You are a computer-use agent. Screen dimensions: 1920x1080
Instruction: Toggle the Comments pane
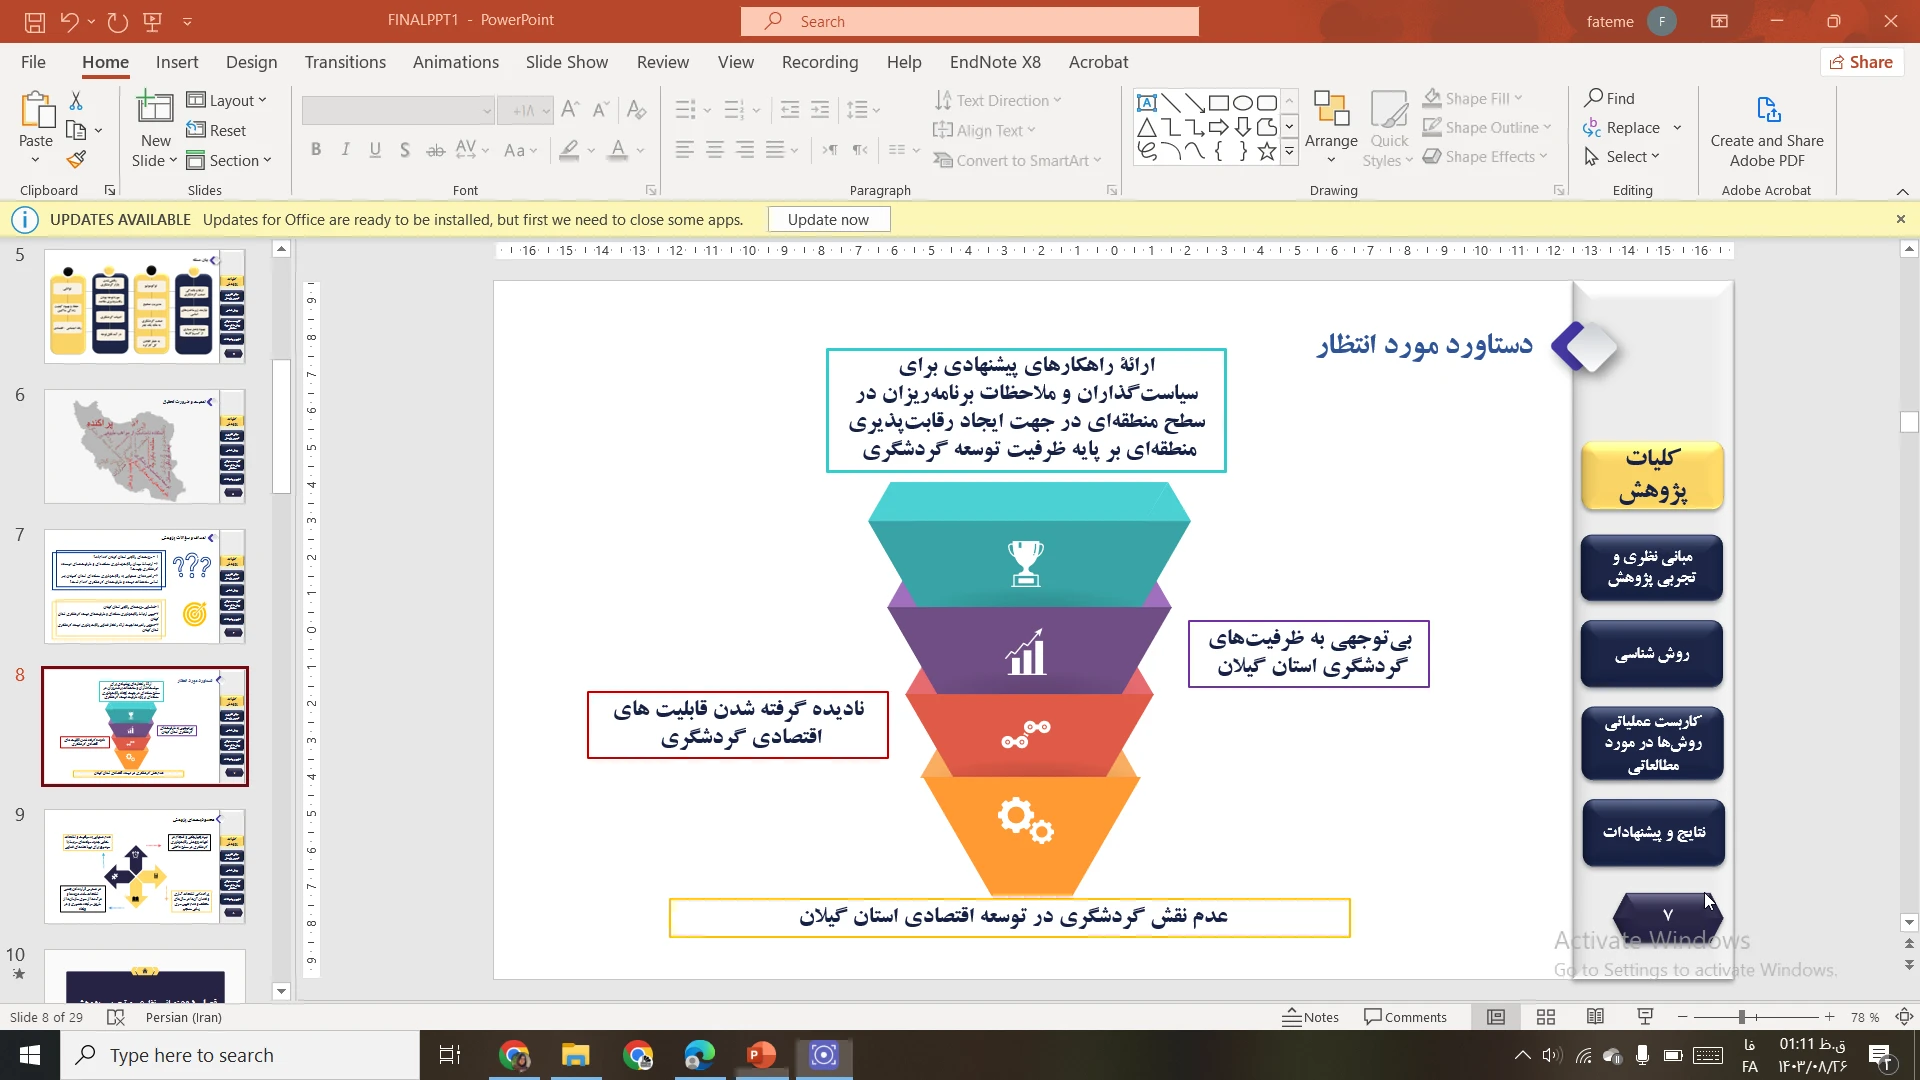coord(1405,1017)
